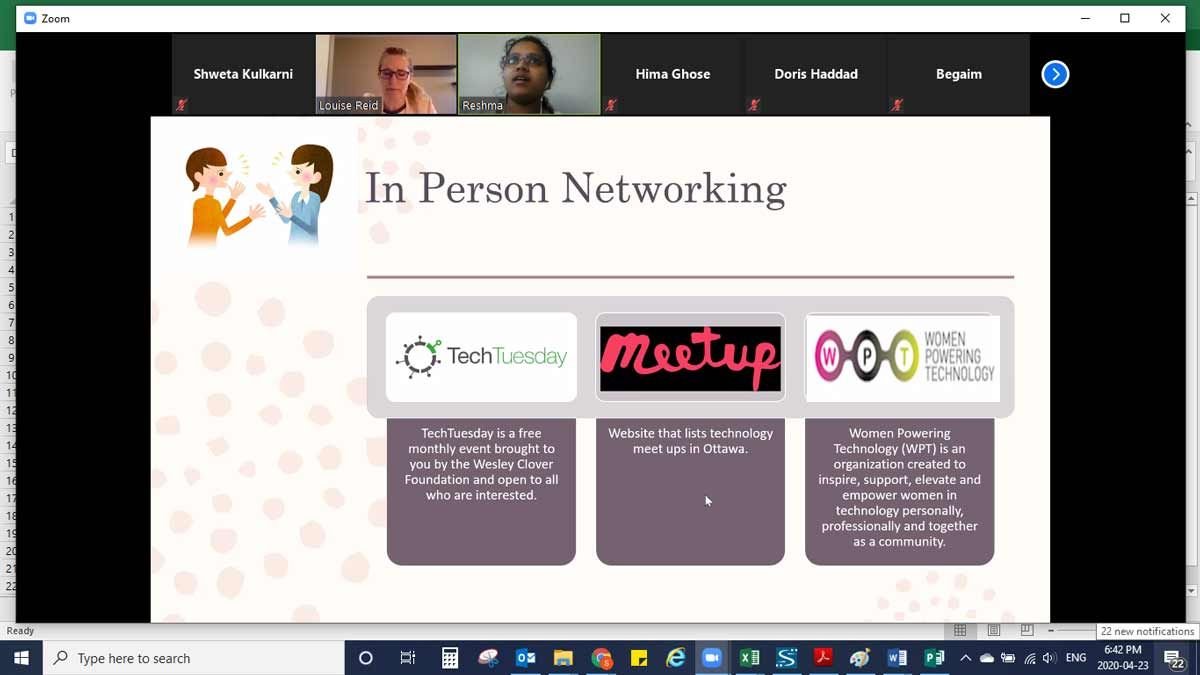Click the Windows search box
This screenshot has height=675, width=1200.
[195, 658]
